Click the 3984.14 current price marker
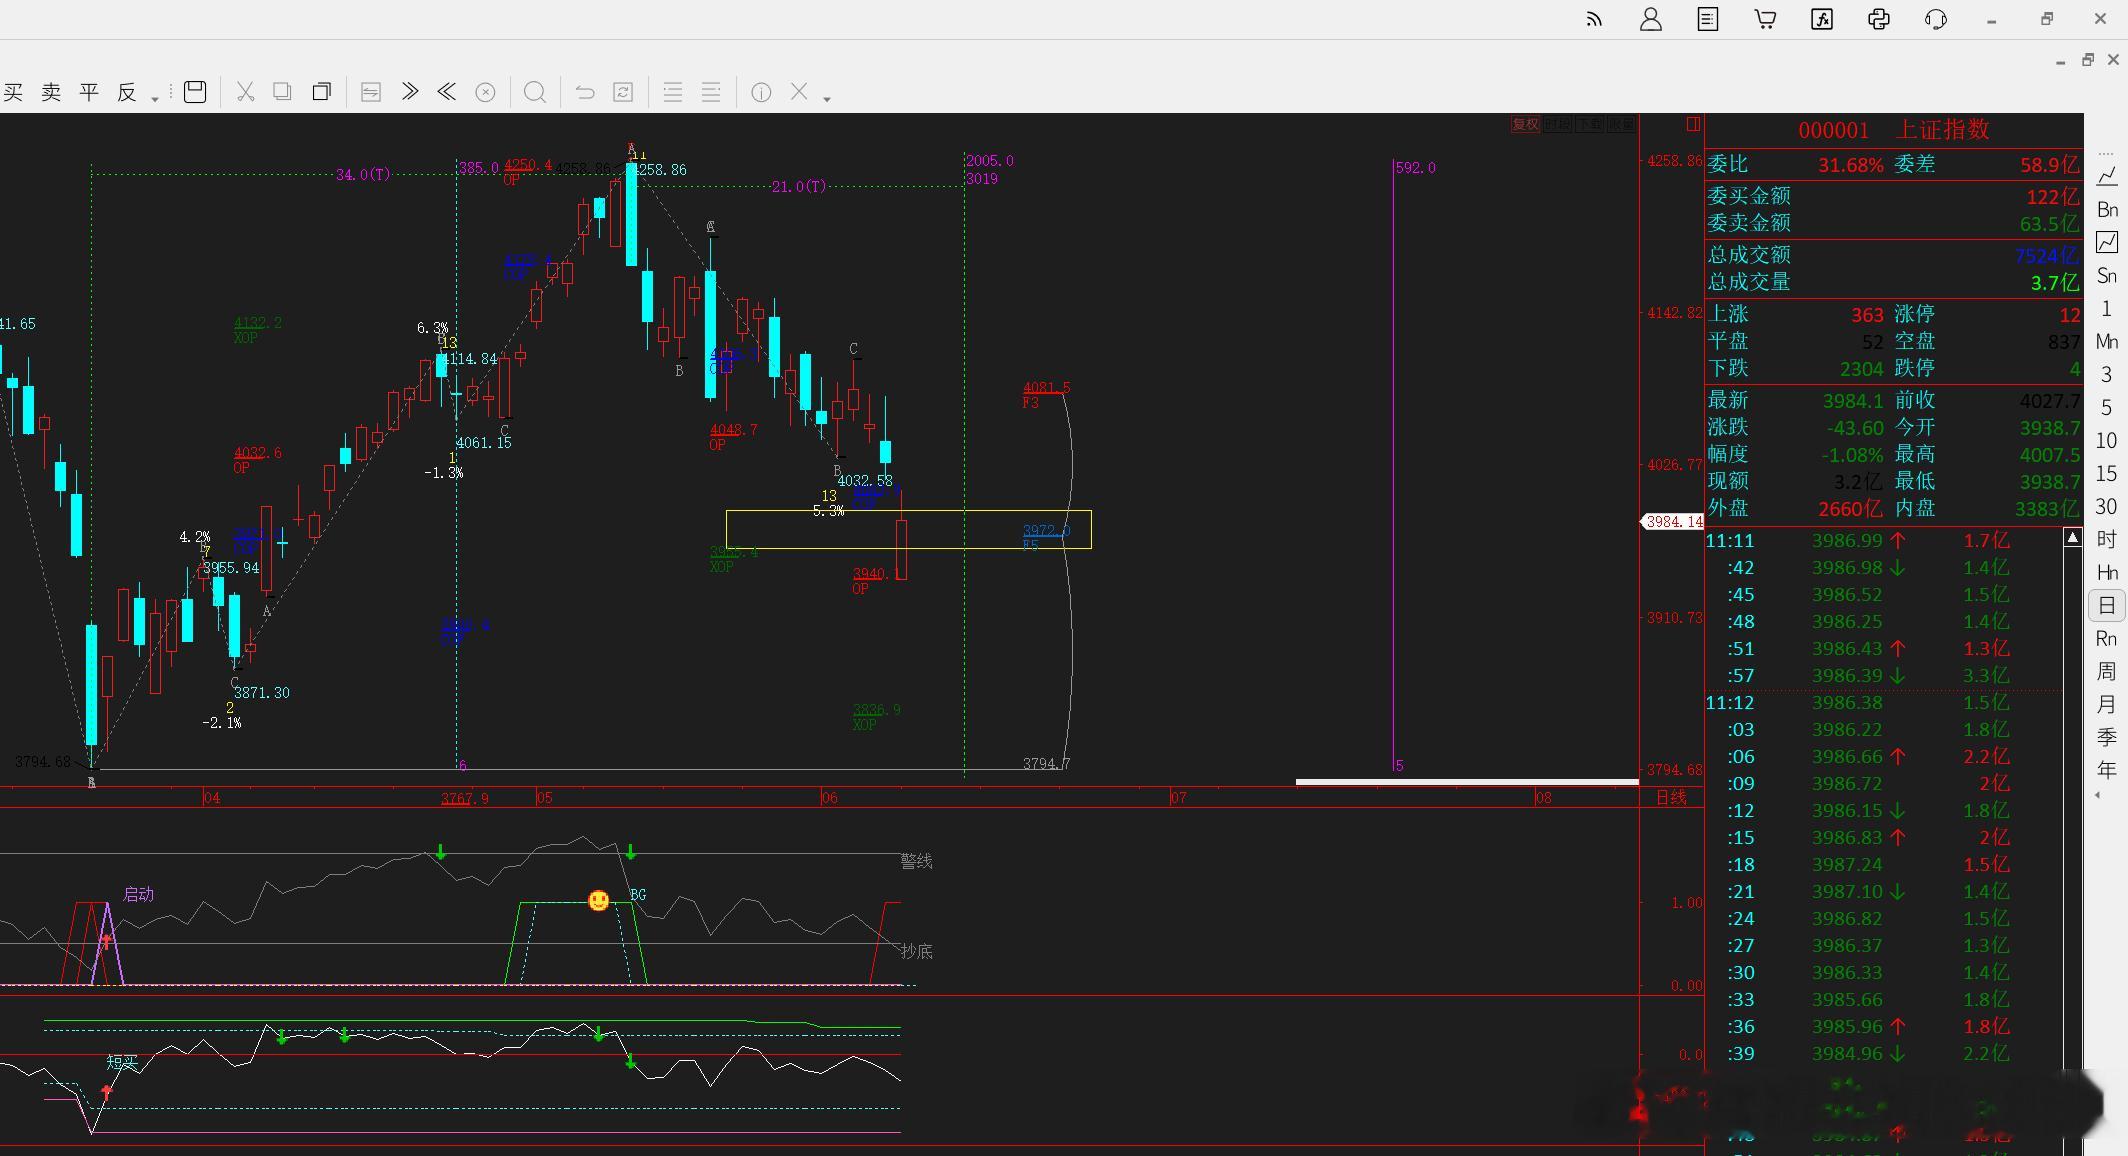The width and height of the screenshot is (2128, 1156). (x=1672, y=521)
